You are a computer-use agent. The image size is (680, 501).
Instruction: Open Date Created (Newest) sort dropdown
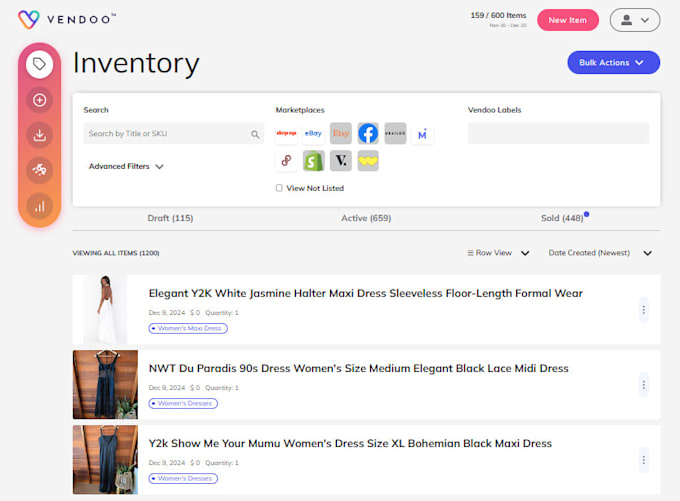tap(600, 253)
